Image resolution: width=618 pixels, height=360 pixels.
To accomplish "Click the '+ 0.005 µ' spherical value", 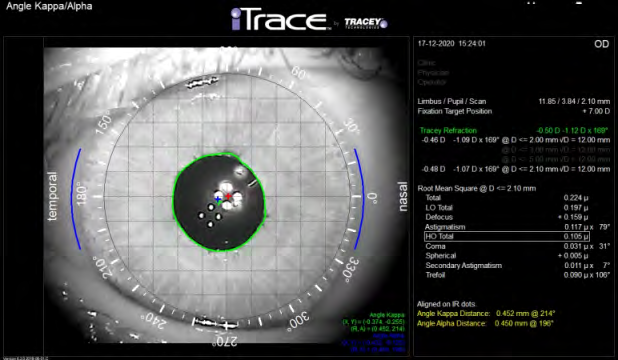I will 573,256.
